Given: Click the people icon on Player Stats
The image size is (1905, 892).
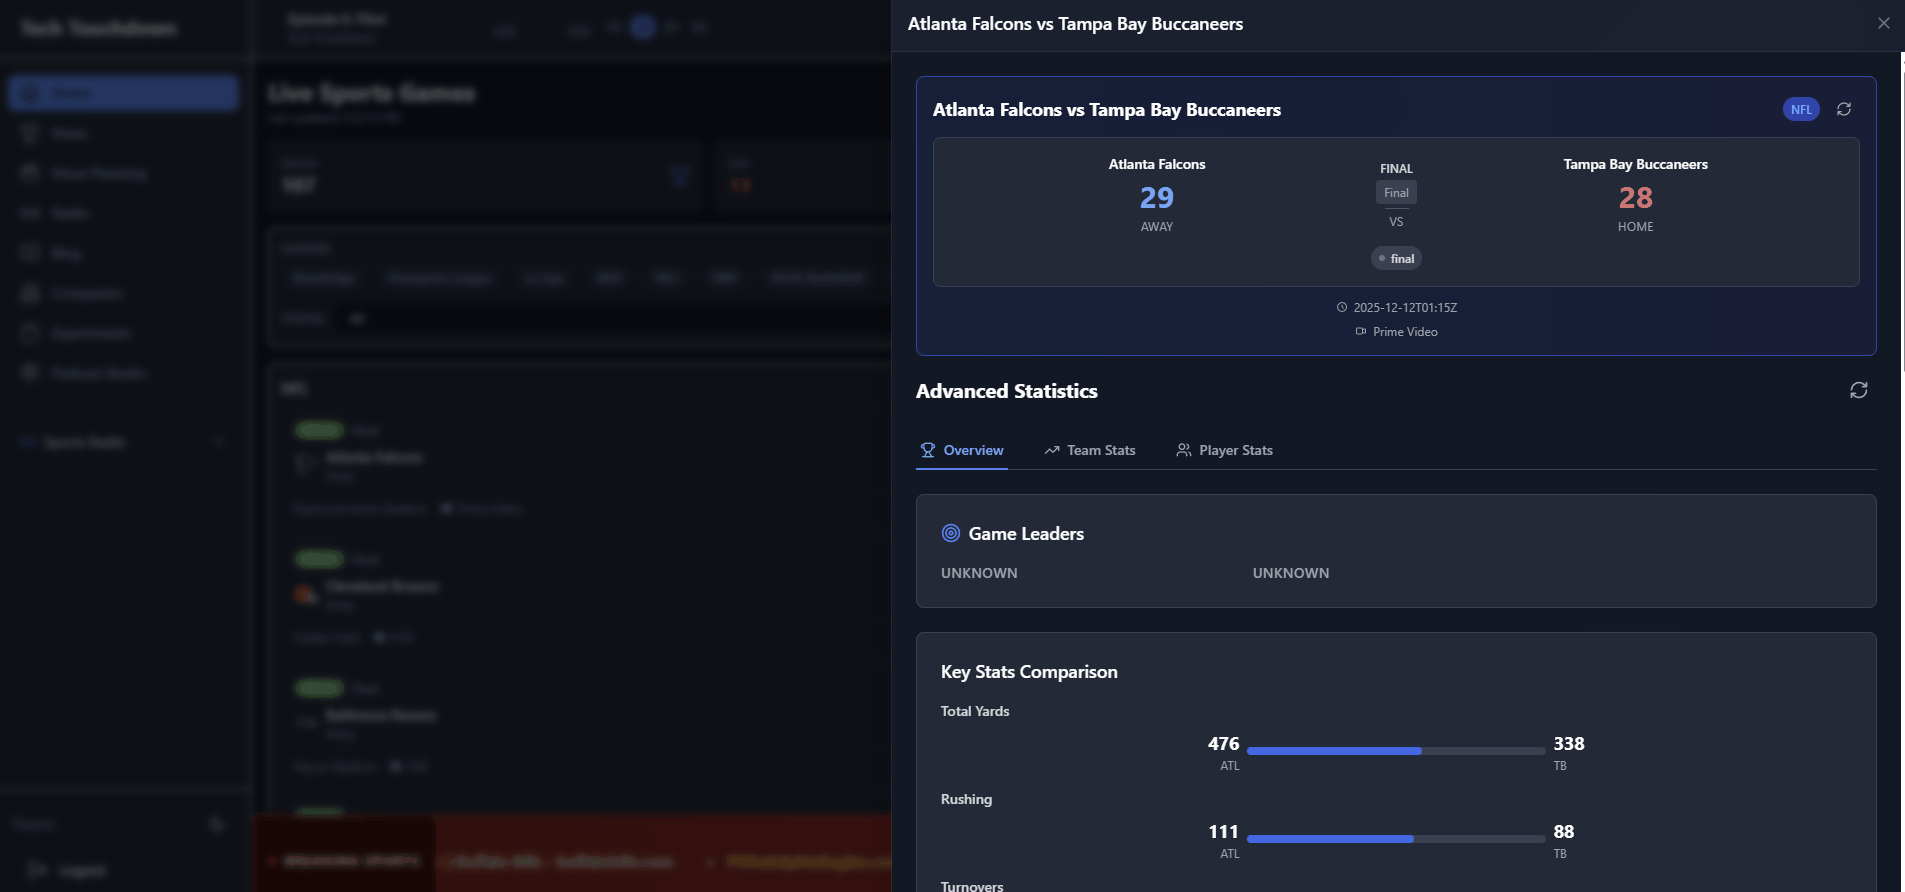Looking at the screenshot, I should pos(1183,451).
